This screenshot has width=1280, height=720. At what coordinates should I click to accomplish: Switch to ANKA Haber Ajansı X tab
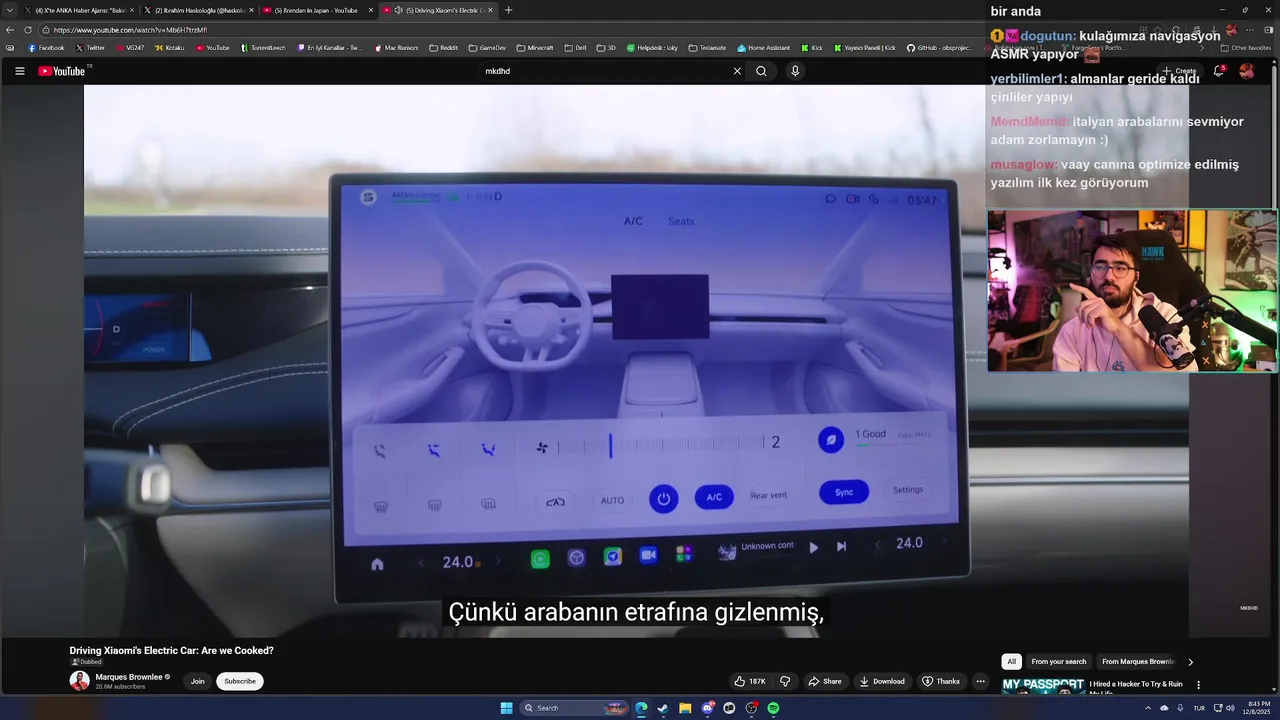pos(78,10)
